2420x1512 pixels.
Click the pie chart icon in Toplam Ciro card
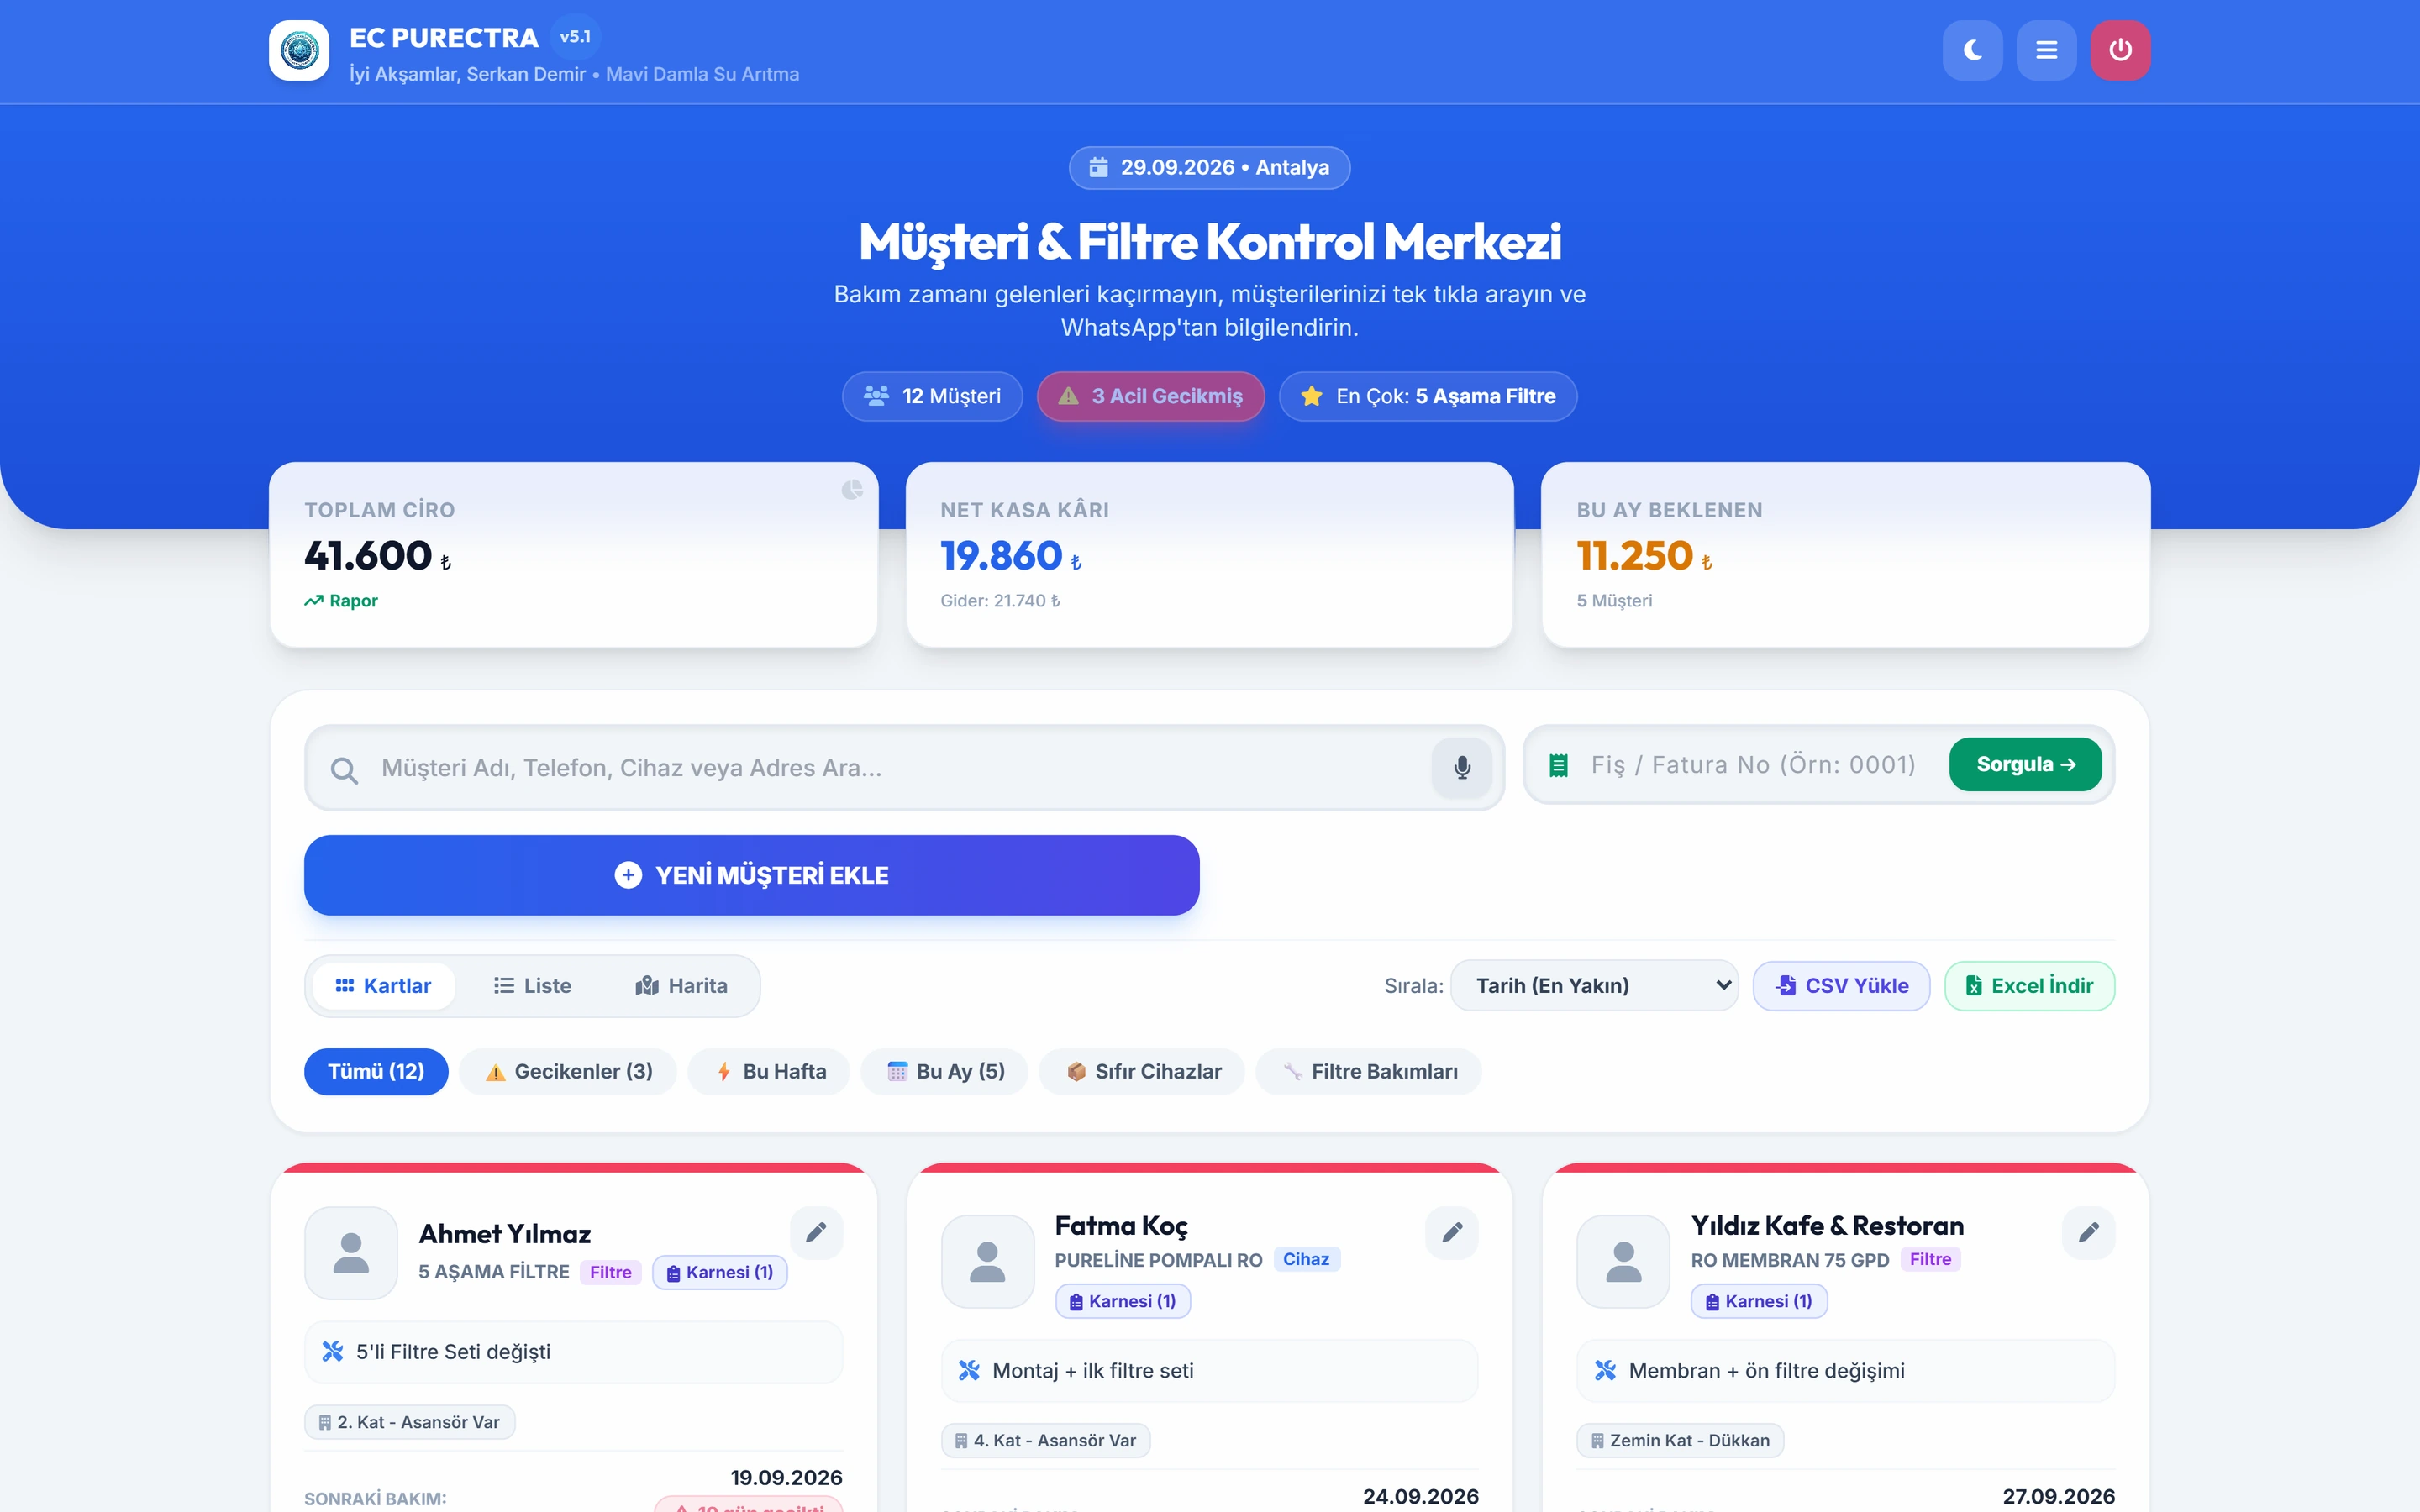(x=852, y=489)
